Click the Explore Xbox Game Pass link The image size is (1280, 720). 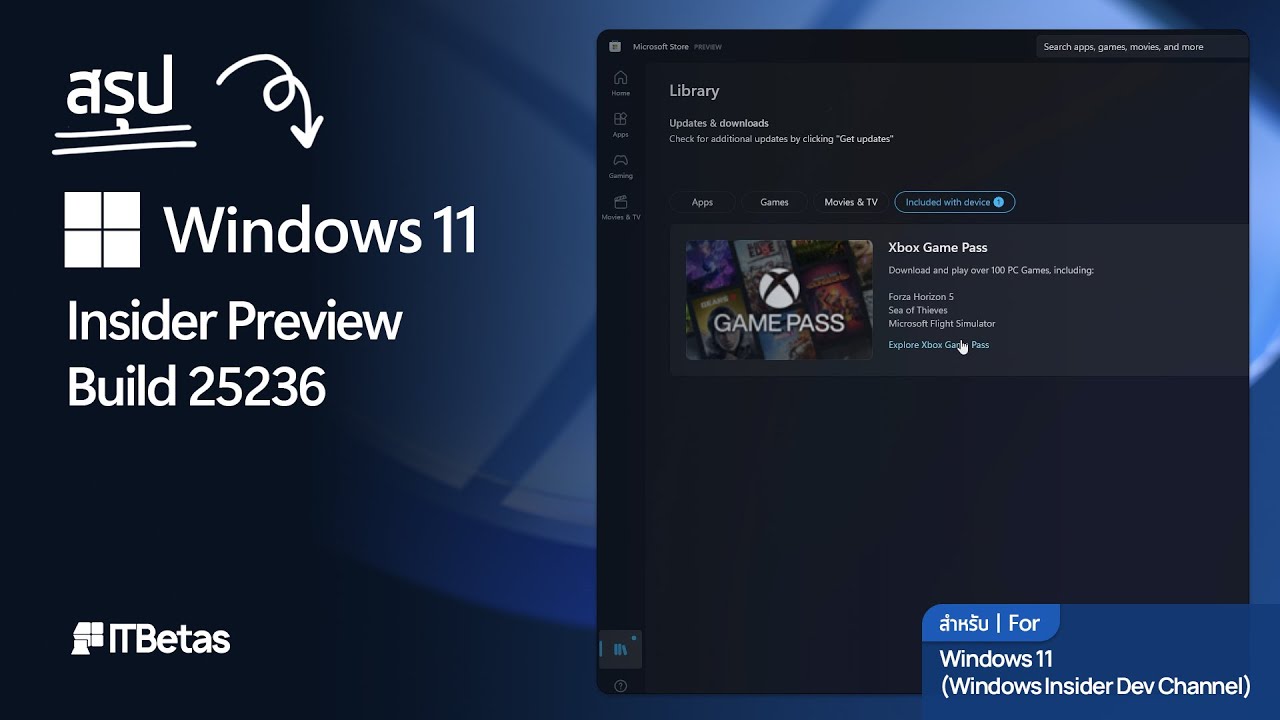click(939, 345)
